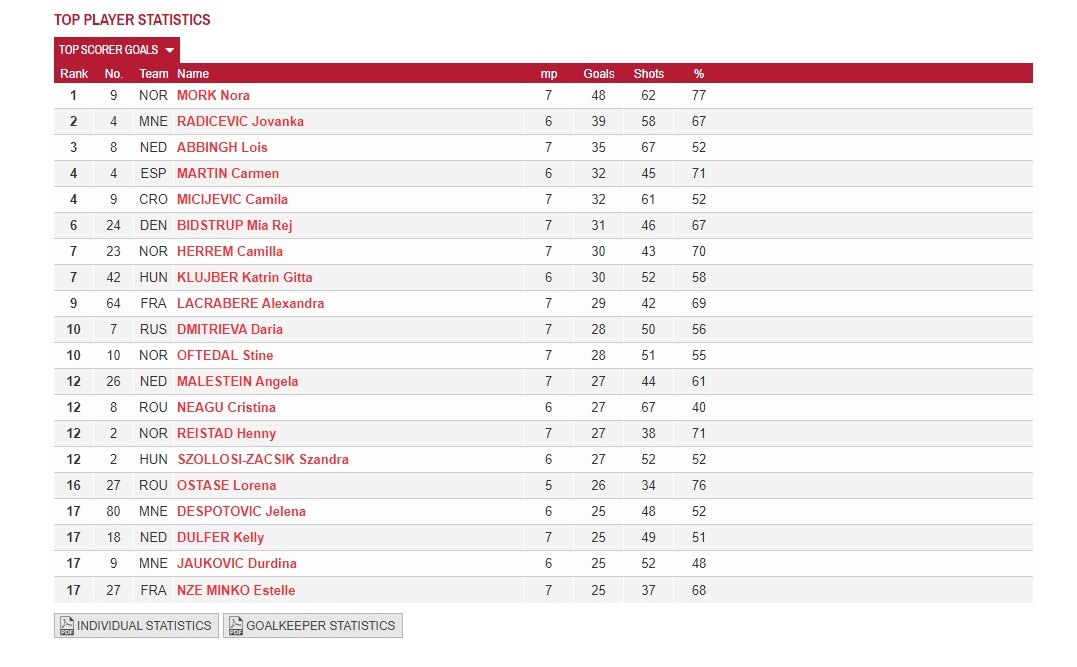Click the Goals column header
Image resolution: width=1077 pixels, height=667 pixels.
[599, 74]
